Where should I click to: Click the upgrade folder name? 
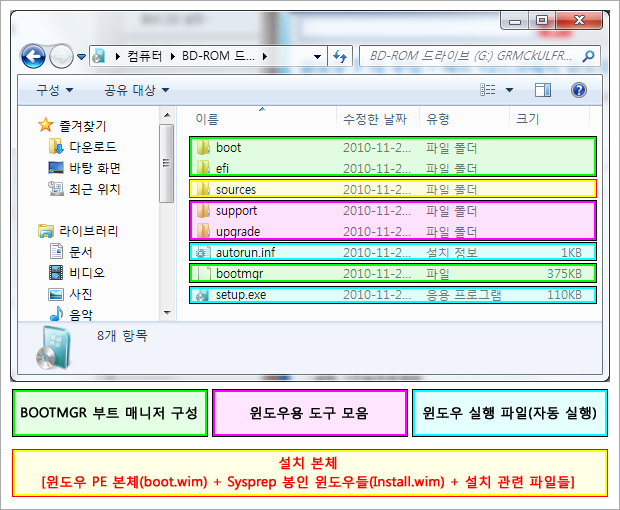coord(238,232)
